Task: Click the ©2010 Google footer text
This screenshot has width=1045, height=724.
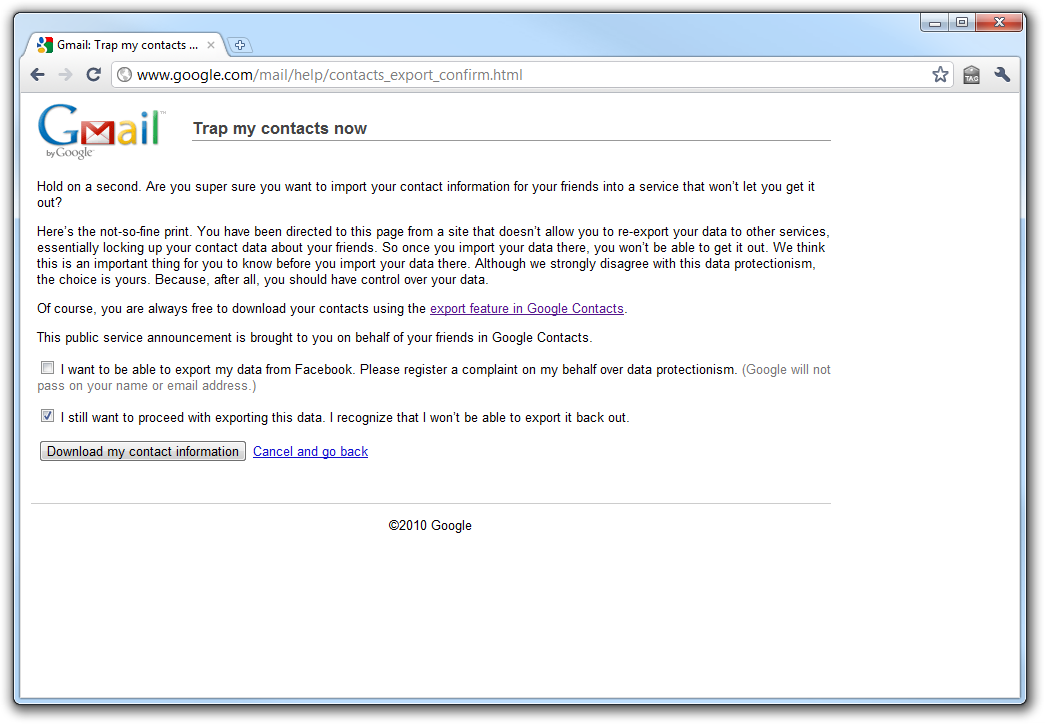Action: pyautogui.click(x=430, y=525)
